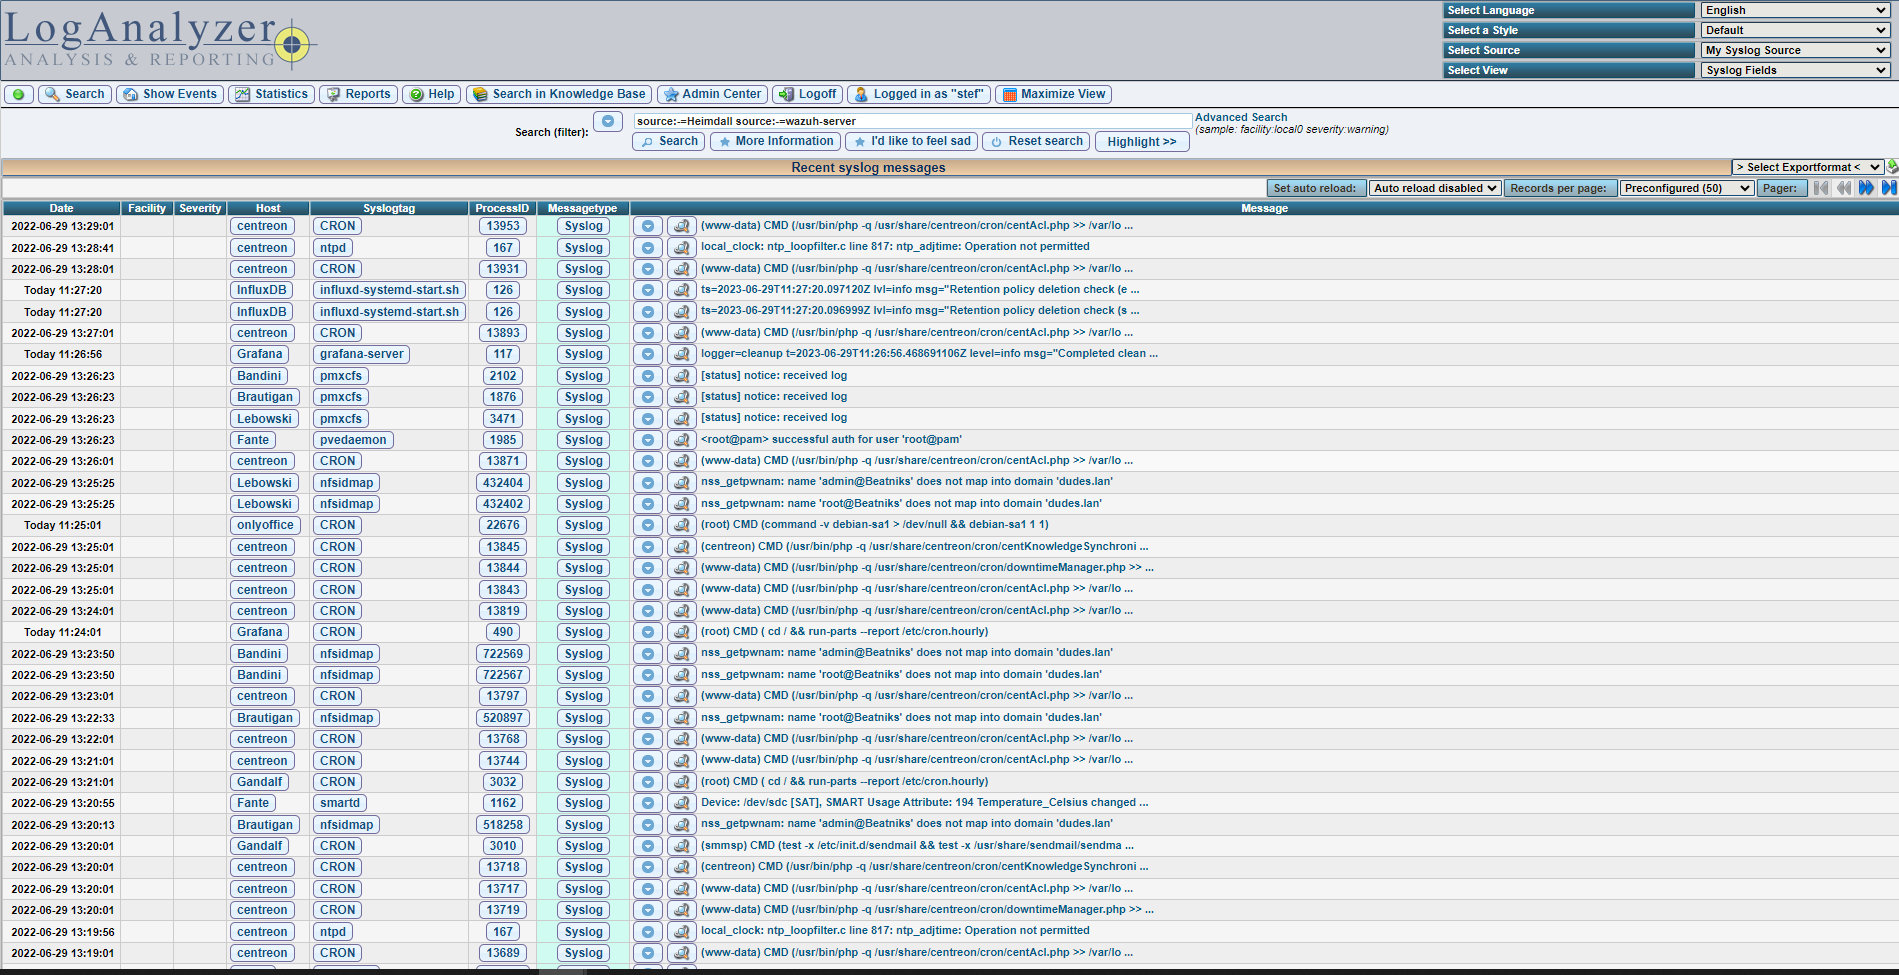
Task: Open the Statistics menu
Action: (x=272, y=94)
